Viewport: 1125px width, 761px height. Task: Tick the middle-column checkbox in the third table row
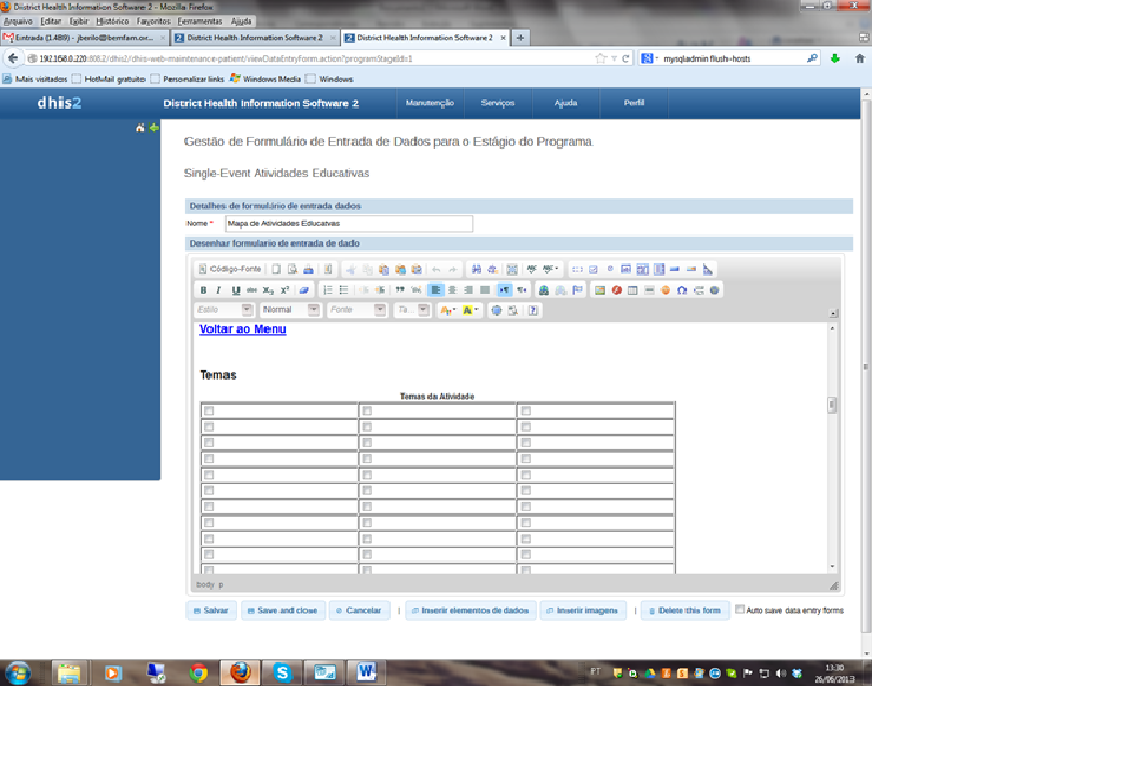(367, 443)
